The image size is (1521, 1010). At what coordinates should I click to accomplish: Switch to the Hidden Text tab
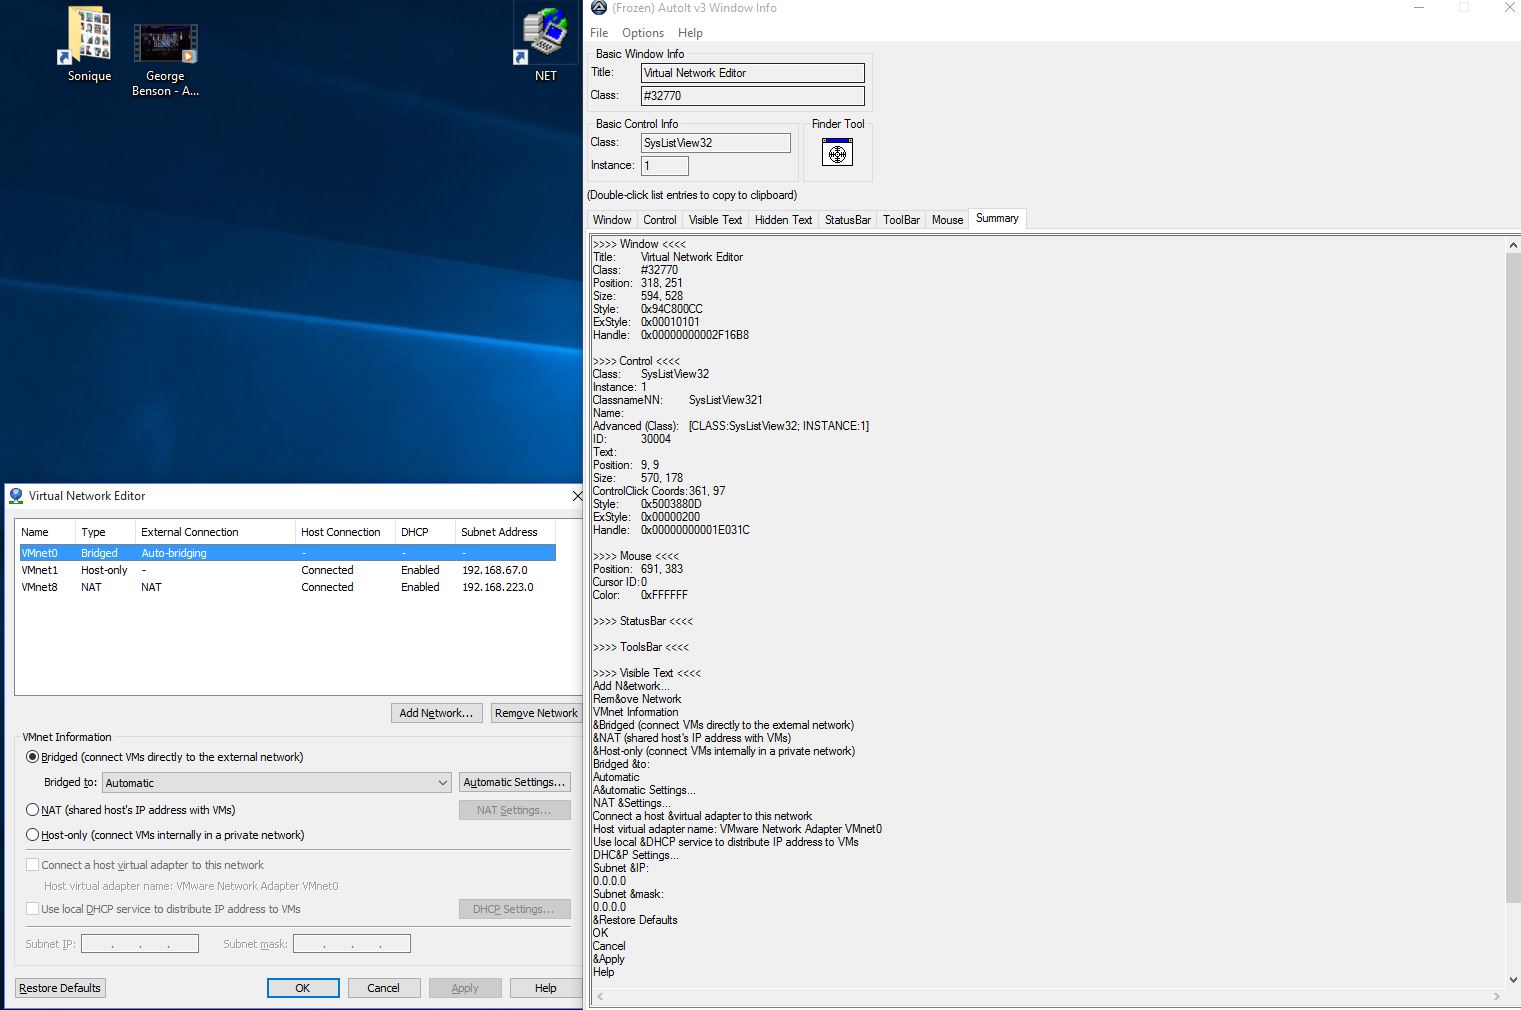[783, 220]
